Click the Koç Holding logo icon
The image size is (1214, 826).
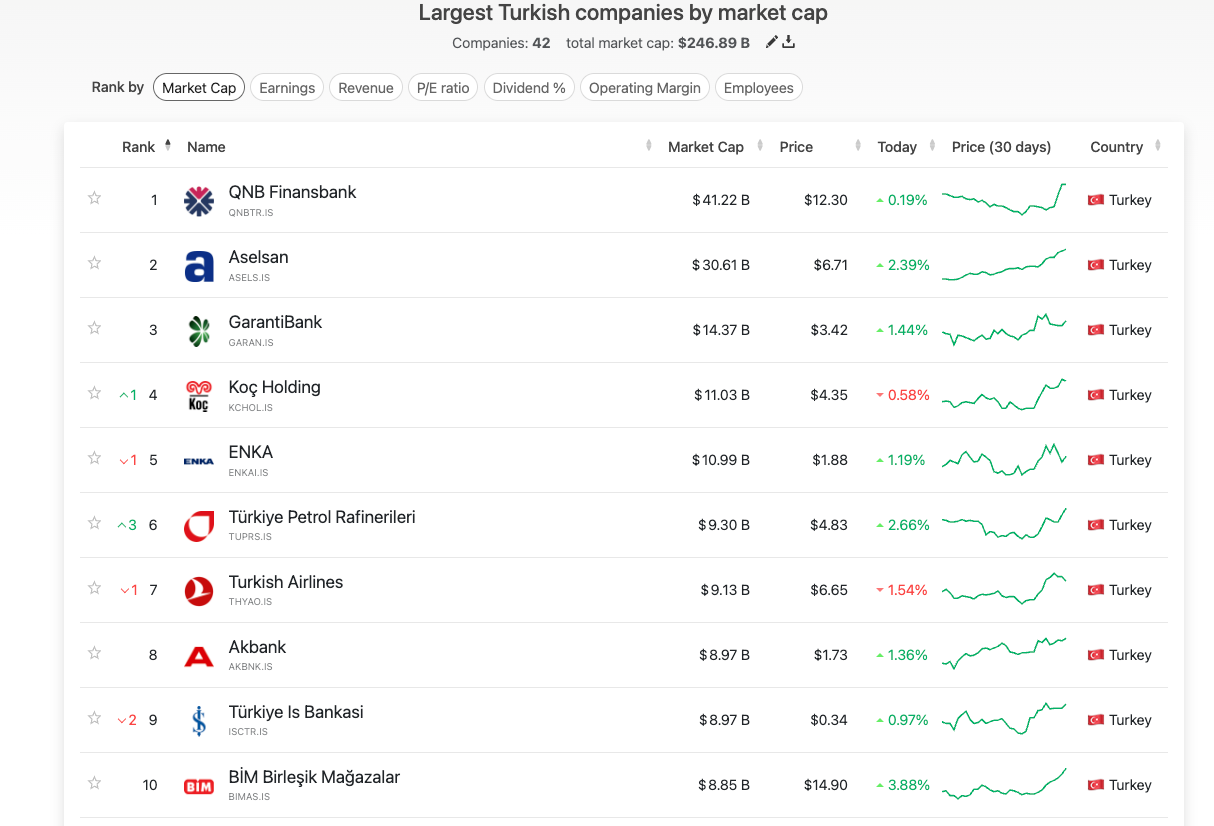(x=199, y=396)
